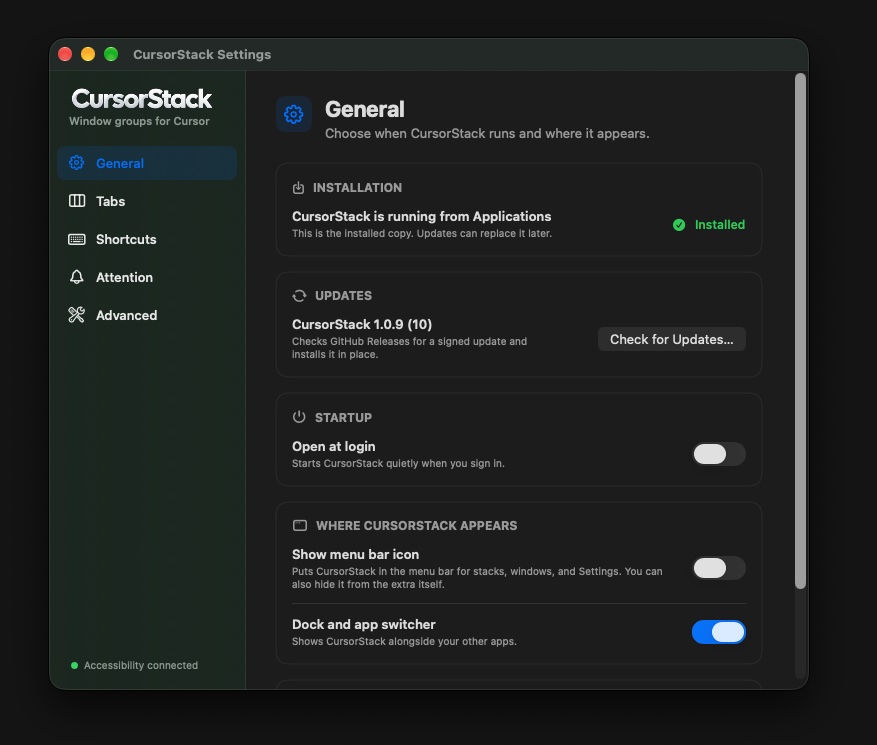Go to the Attention settings section

[x=147, y=277]
